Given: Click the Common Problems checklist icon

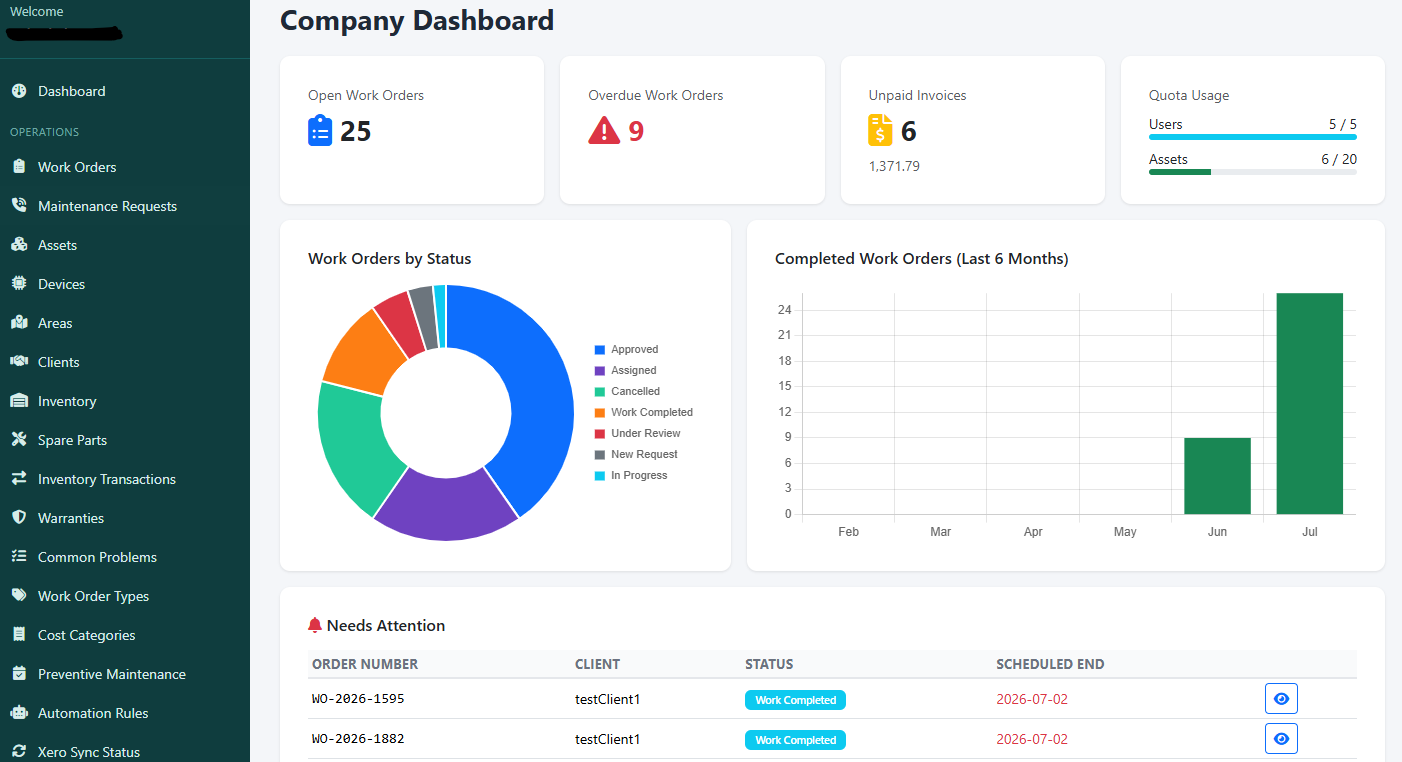Looking at the screenshot, I should point(18,557).
